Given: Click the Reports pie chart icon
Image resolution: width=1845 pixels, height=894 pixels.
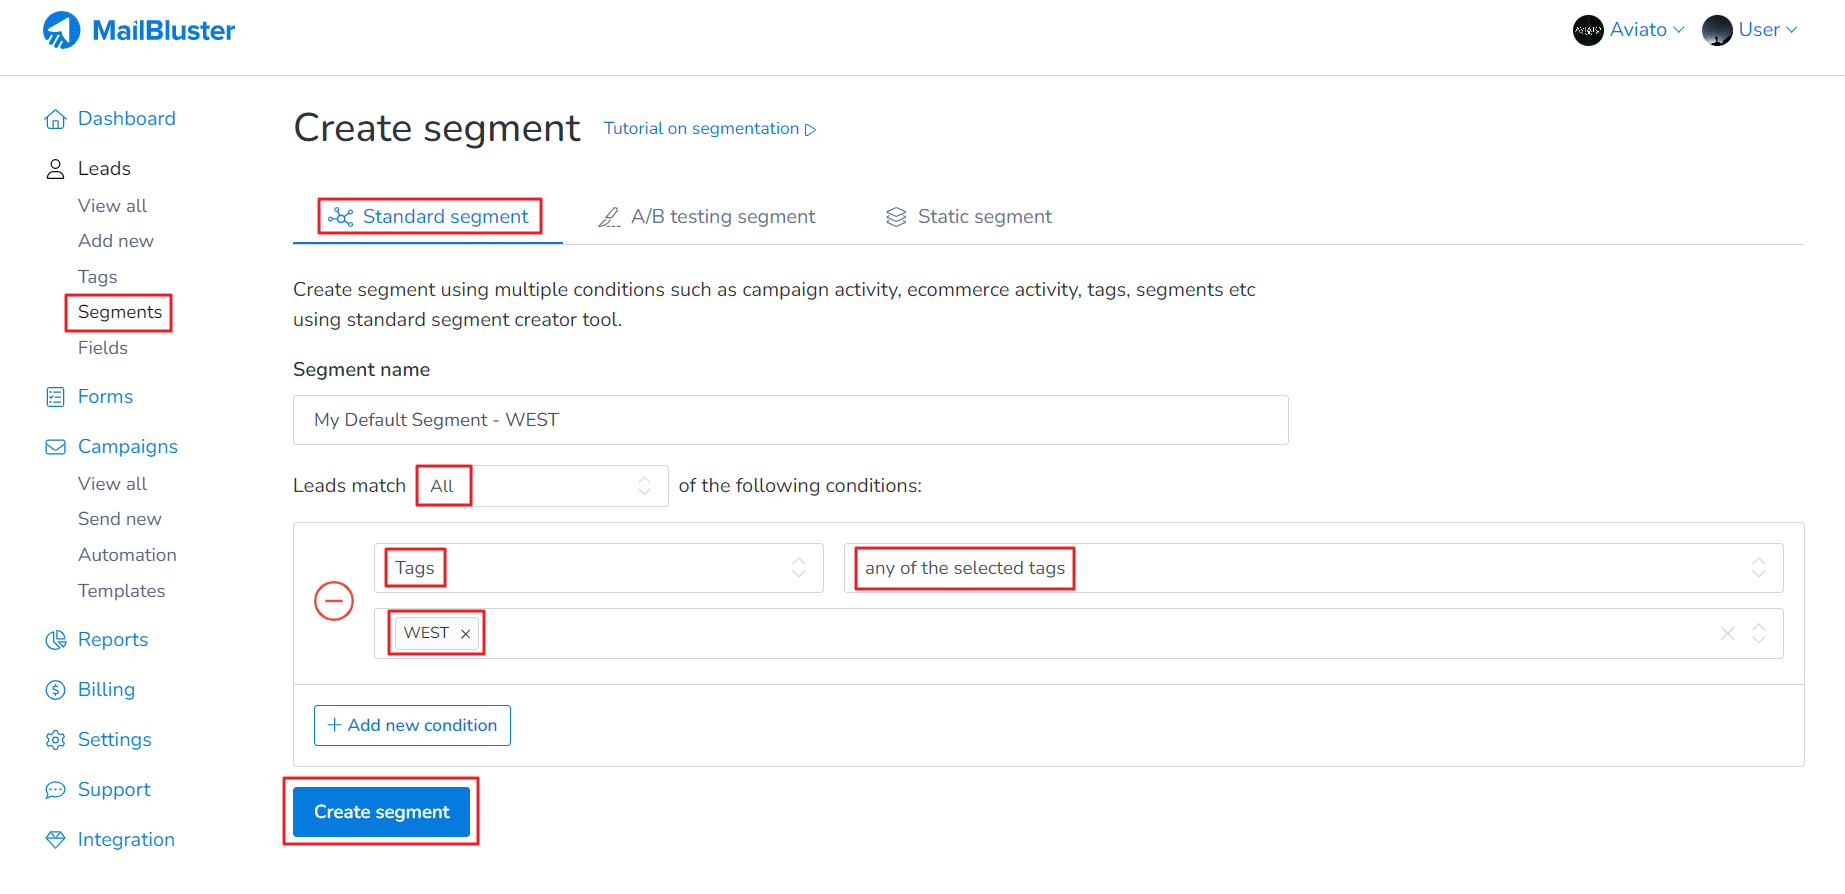Looking at the screenshot, I should (55, 640).
